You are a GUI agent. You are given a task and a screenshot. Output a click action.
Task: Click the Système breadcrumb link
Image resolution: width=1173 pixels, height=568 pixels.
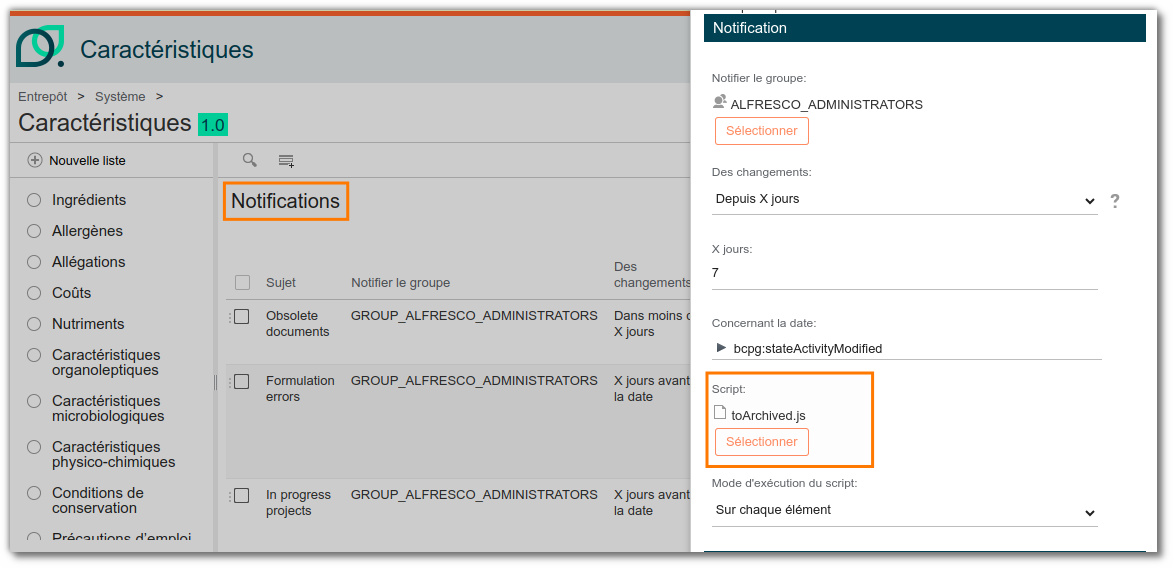tap(120, 97)
